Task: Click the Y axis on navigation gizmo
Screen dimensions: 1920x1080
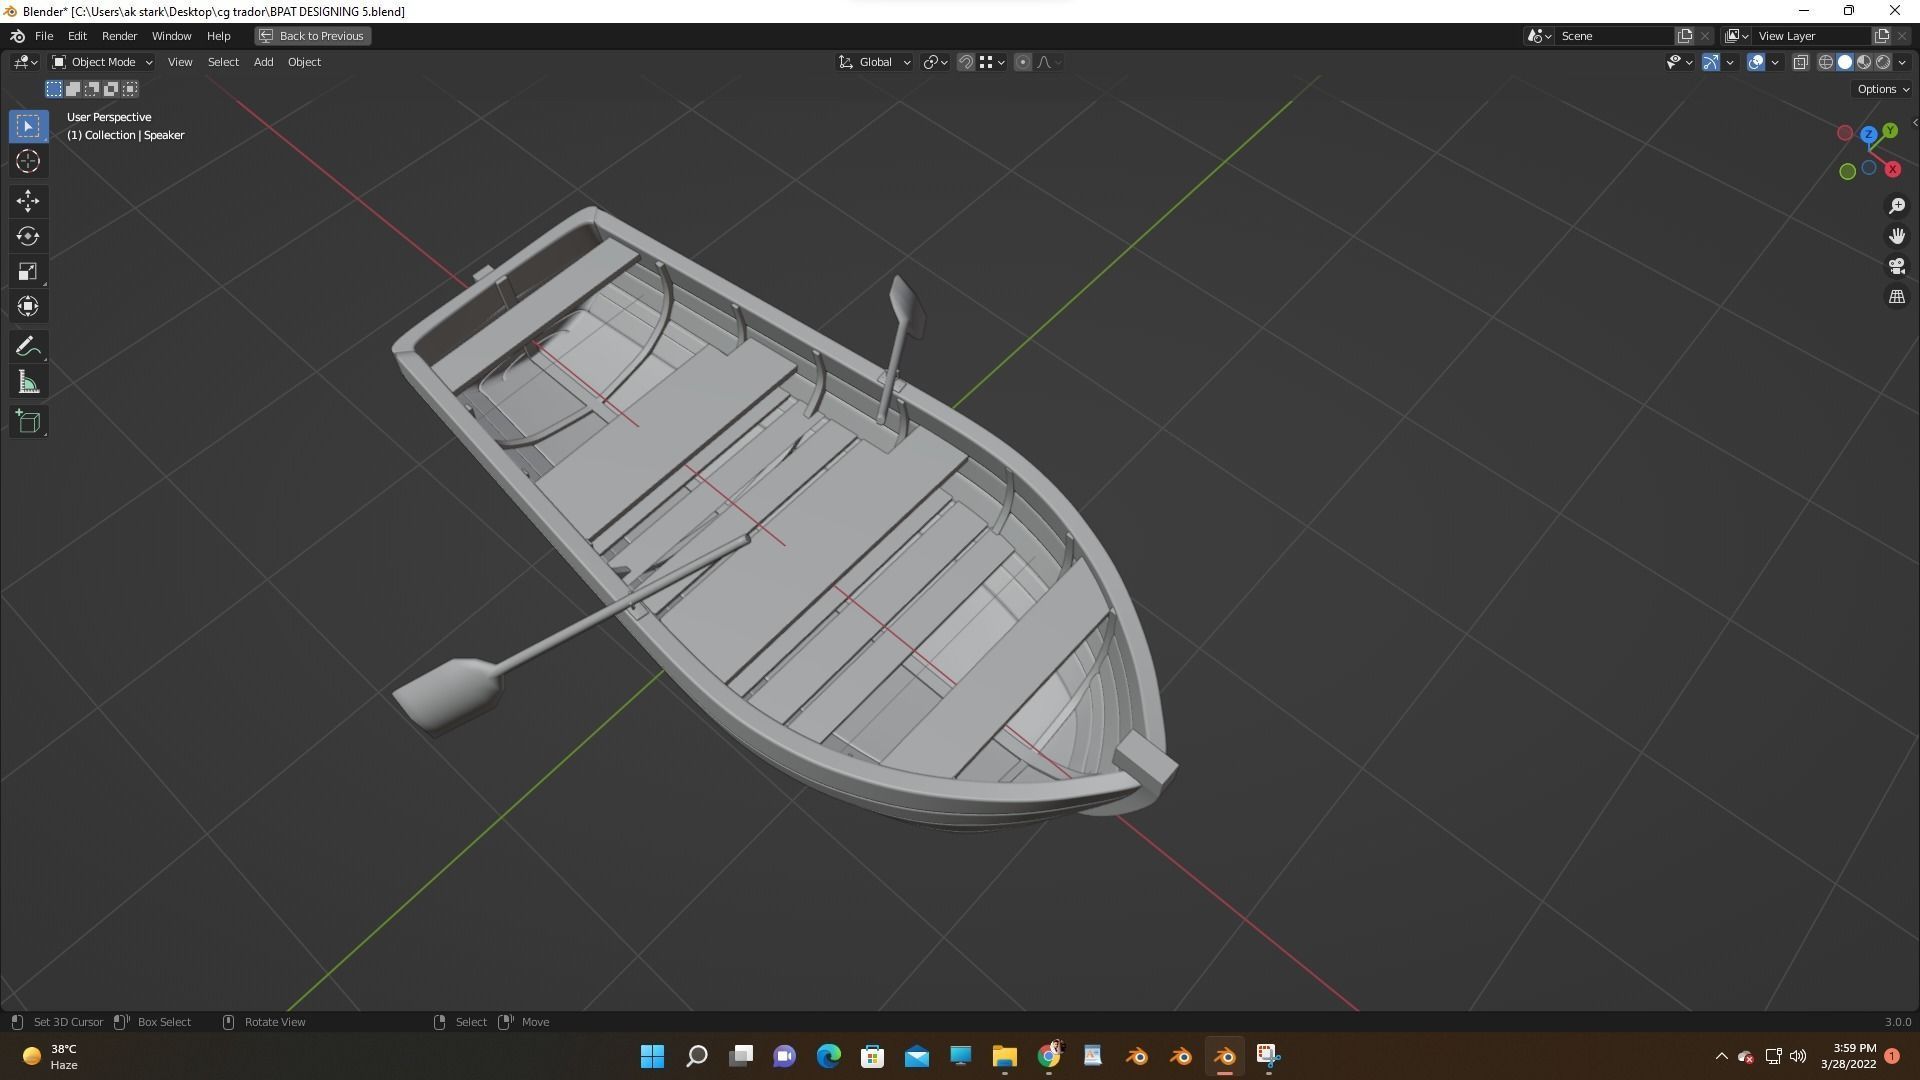Action: 1890,131
